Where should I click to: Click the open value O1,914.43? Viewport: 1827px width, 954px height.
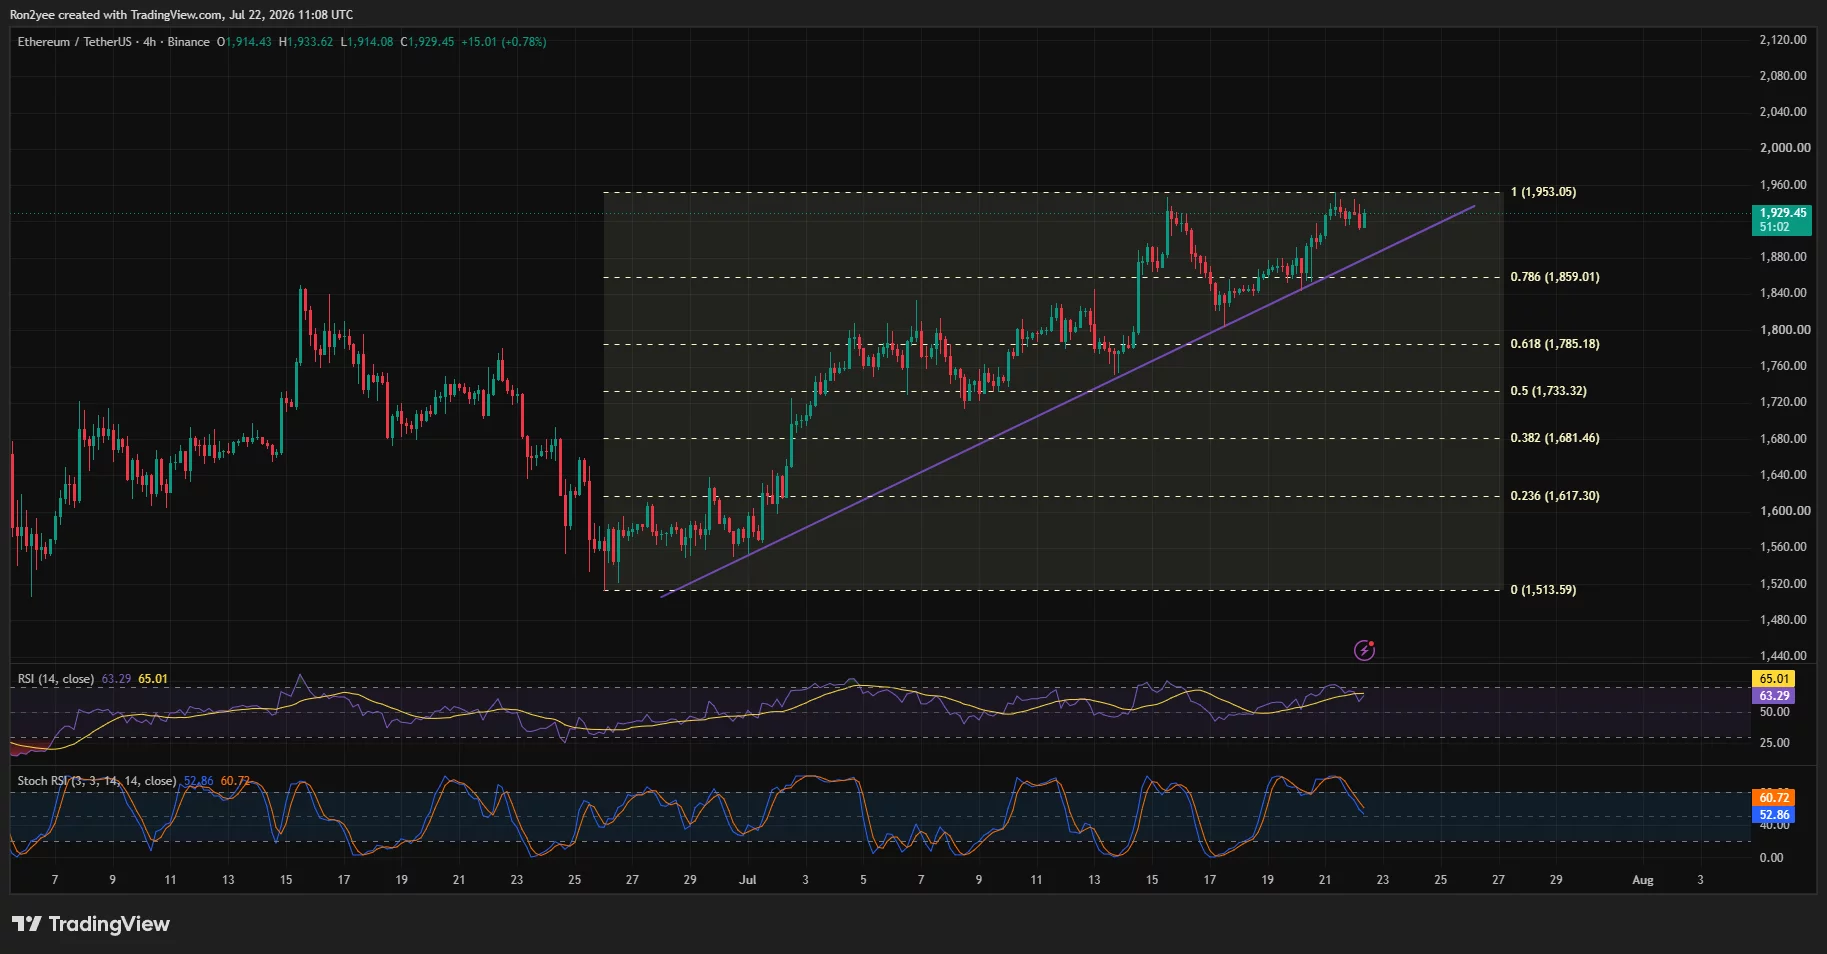coord(244,42)
